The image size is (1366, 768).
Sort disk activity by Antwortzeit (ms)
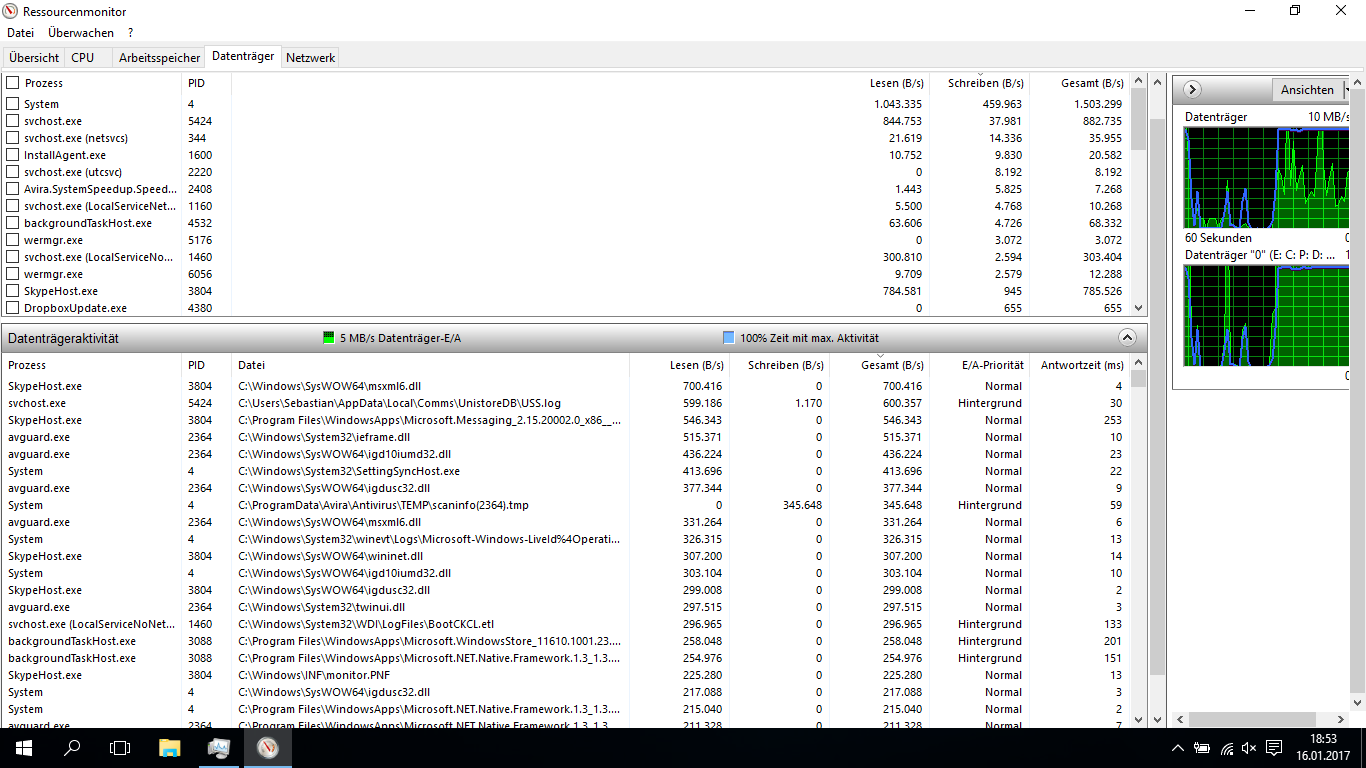(1079, 365)
